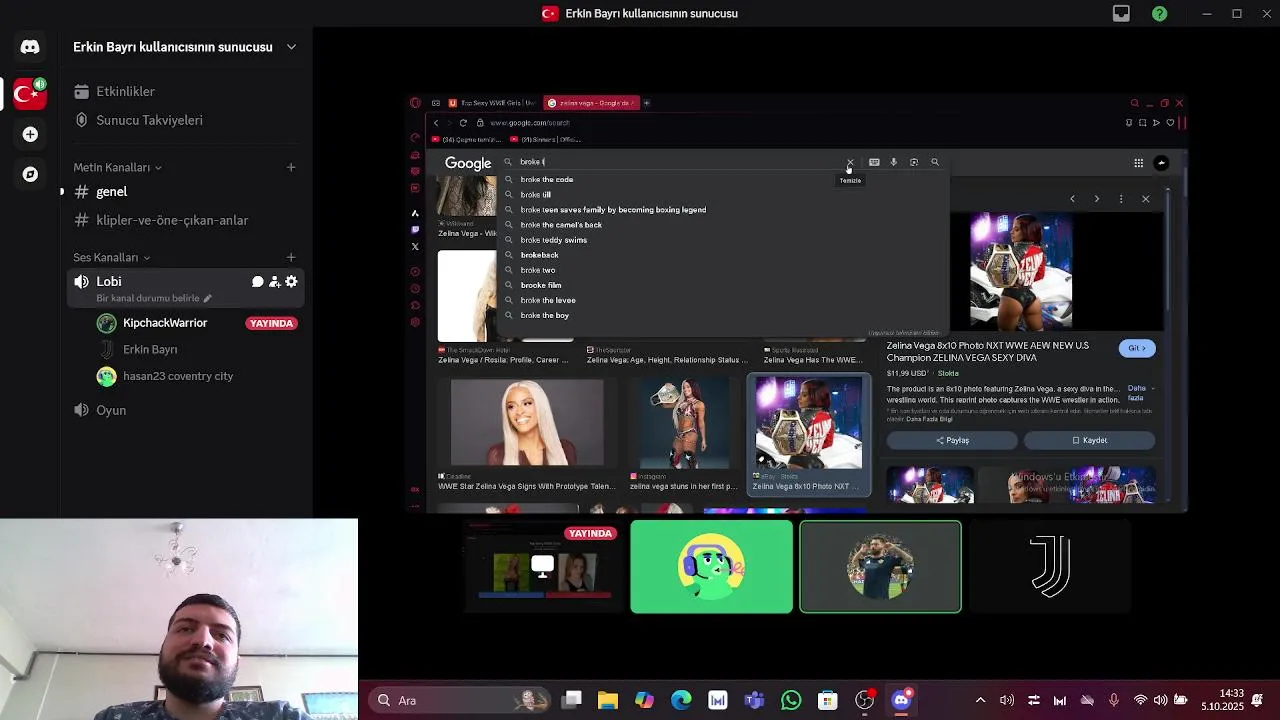Viewport: 1280px width, 720px height.
Task: Set status via Bir kanal durumu belirle
Action: pyautogui.click(x=154, y=298)
